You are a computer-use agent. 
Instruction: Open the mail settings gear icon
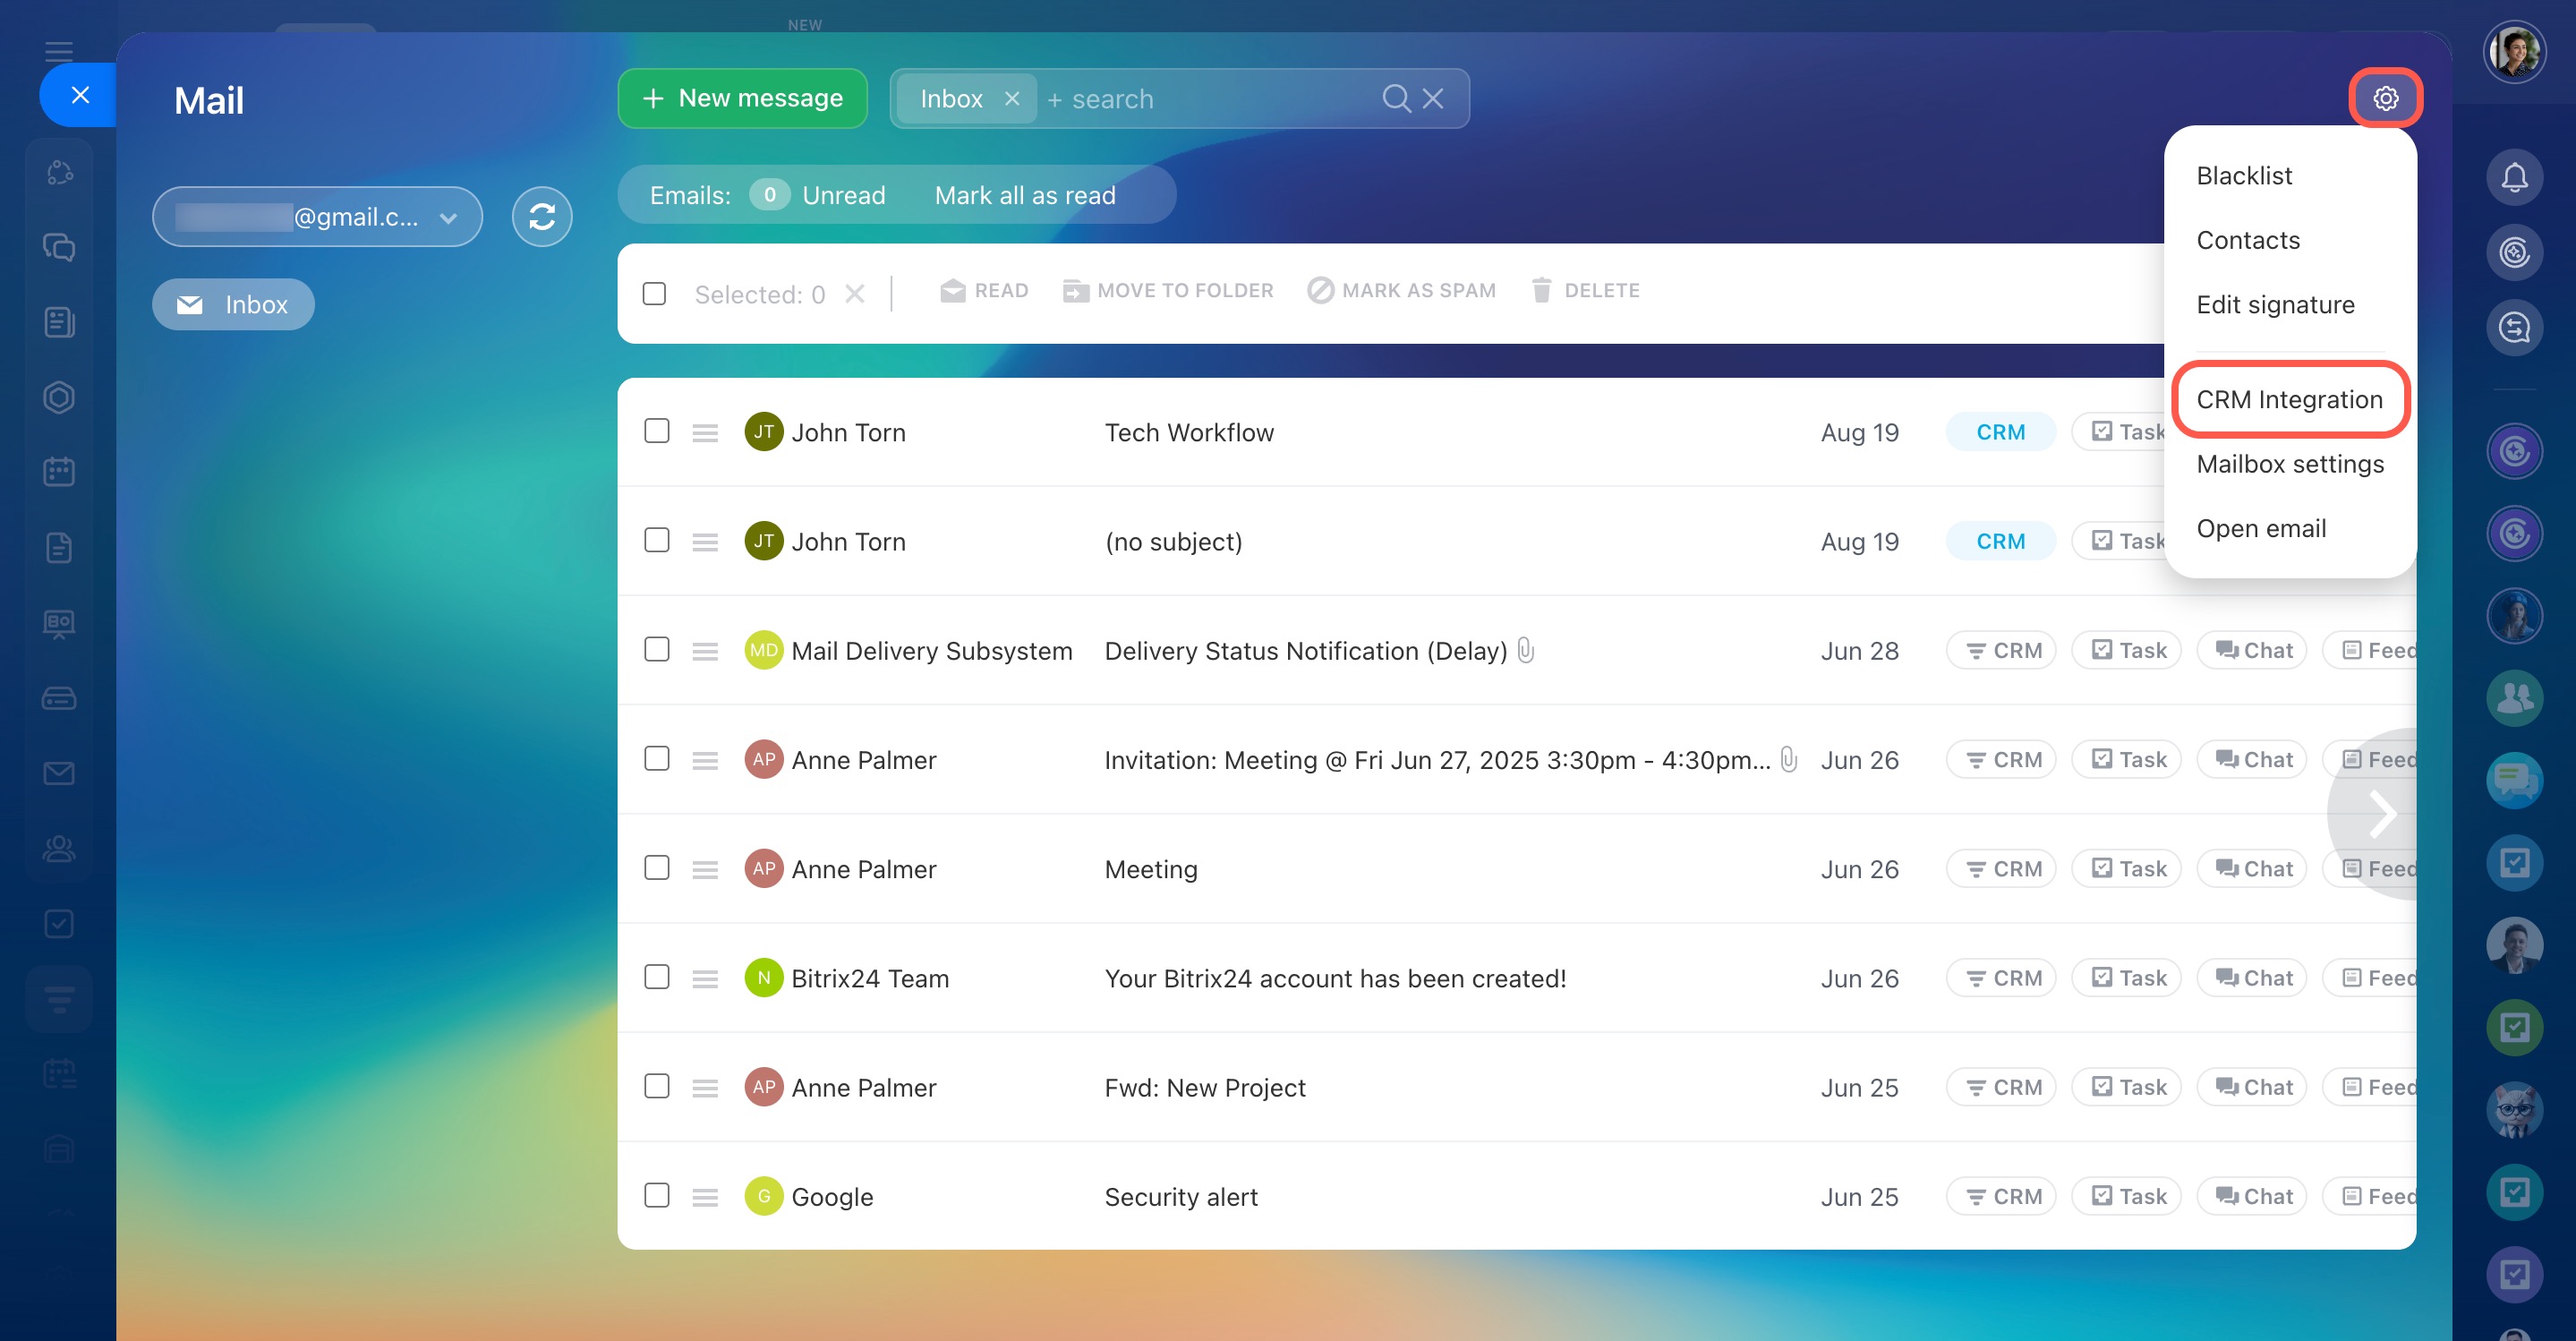(2385, 98)
